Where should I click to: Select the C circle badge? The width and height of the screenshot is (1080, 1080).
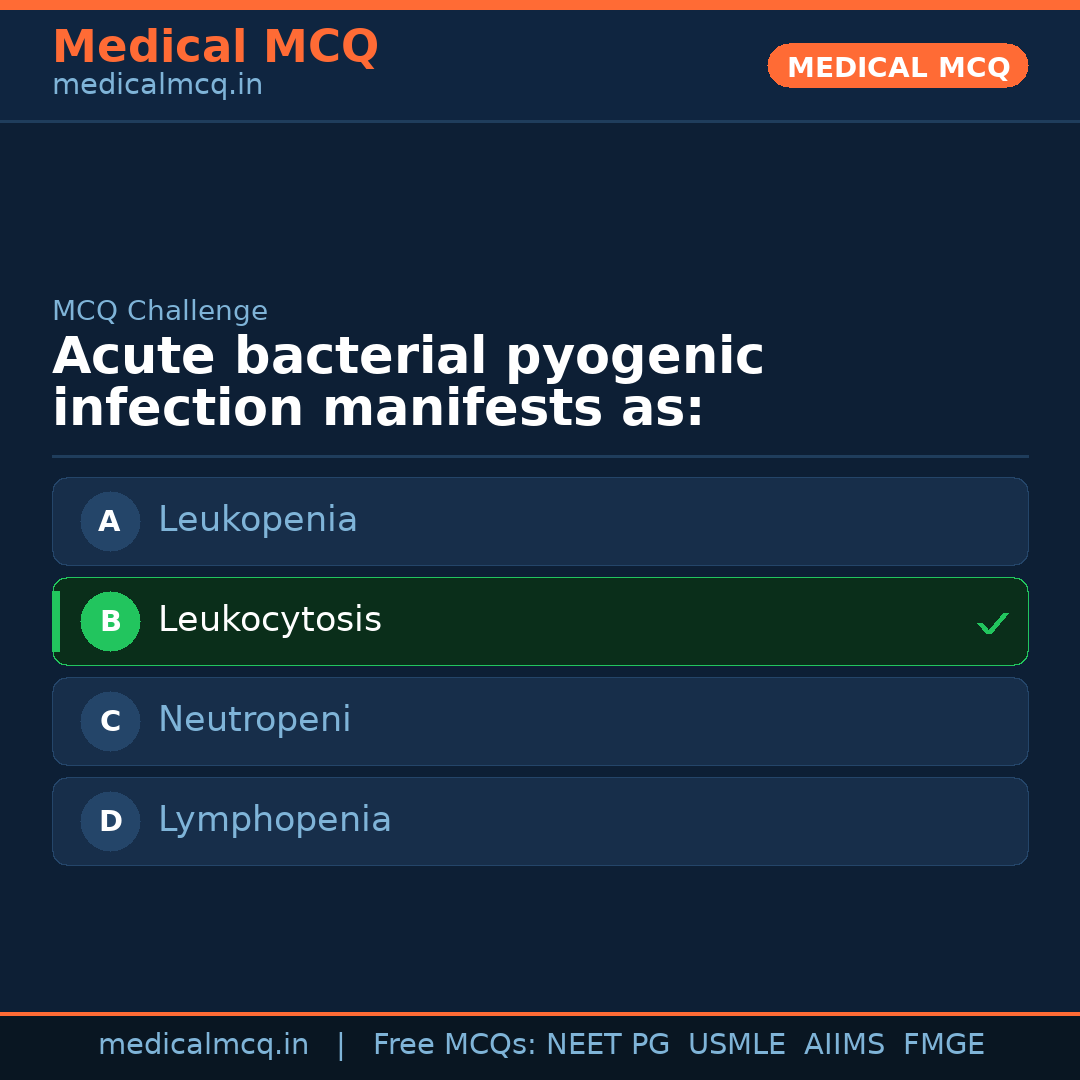[110, 721]
